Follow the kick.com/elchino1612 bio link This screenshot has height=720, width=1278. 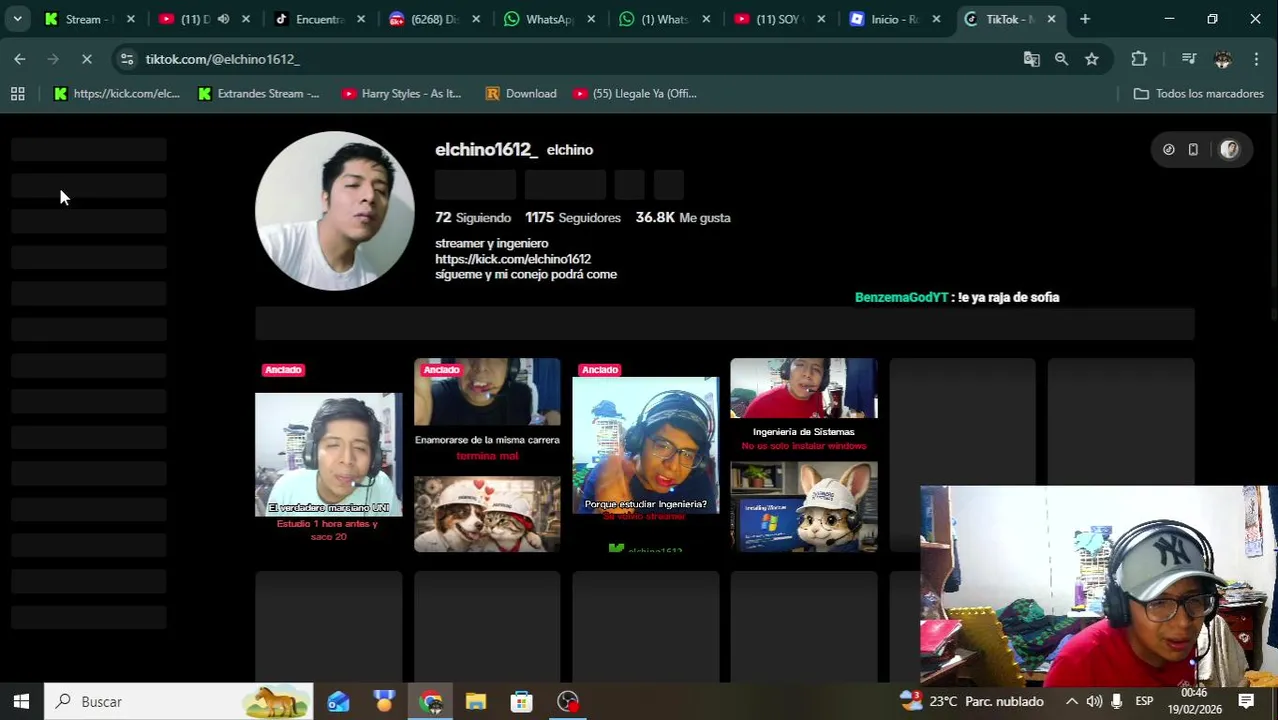[x=513, y=259]
